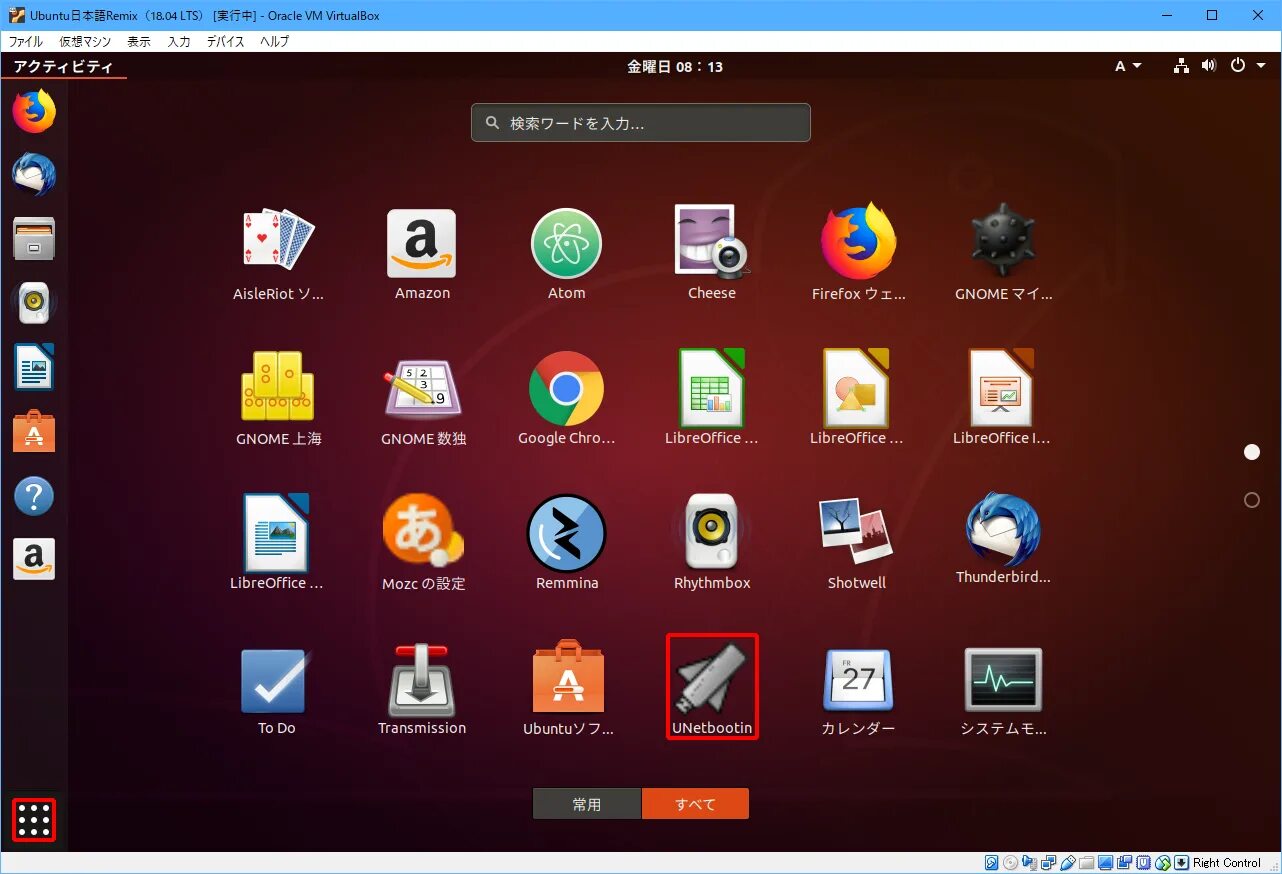Open LibreOffice Writer in app grid
The height and width of the screenshot is (874, 1282).
coord(276,542)
